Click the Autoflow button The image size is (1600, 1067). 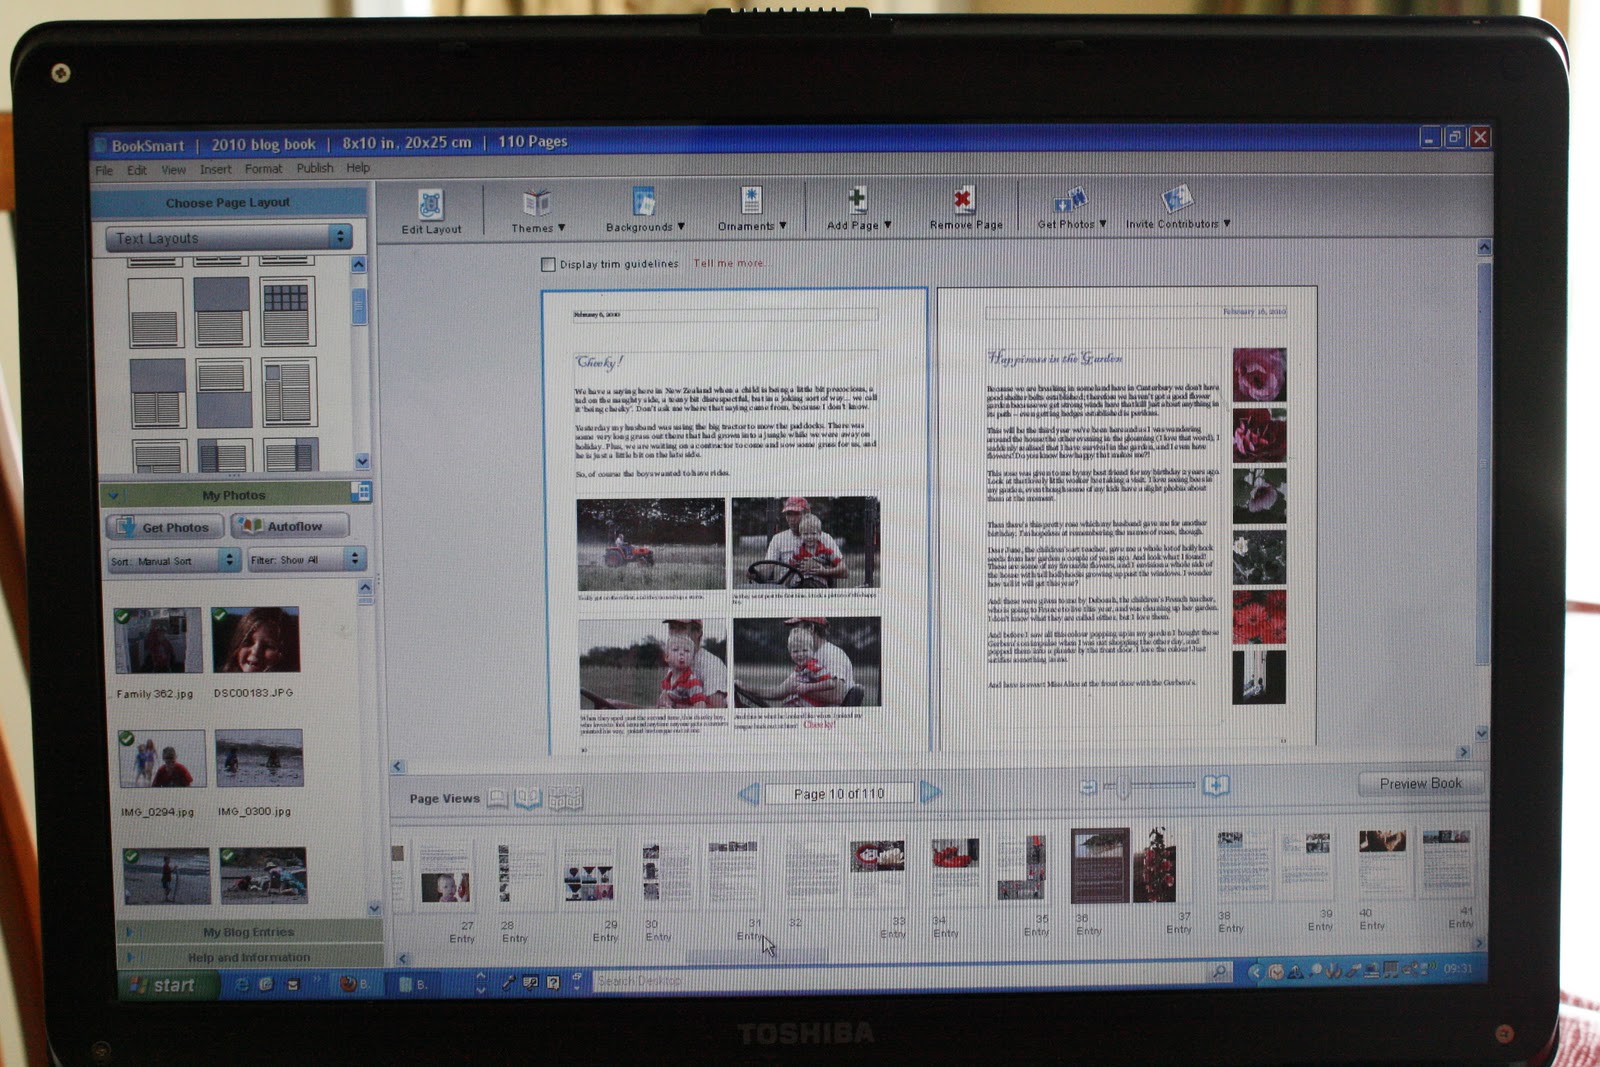(x=290, y=526)
